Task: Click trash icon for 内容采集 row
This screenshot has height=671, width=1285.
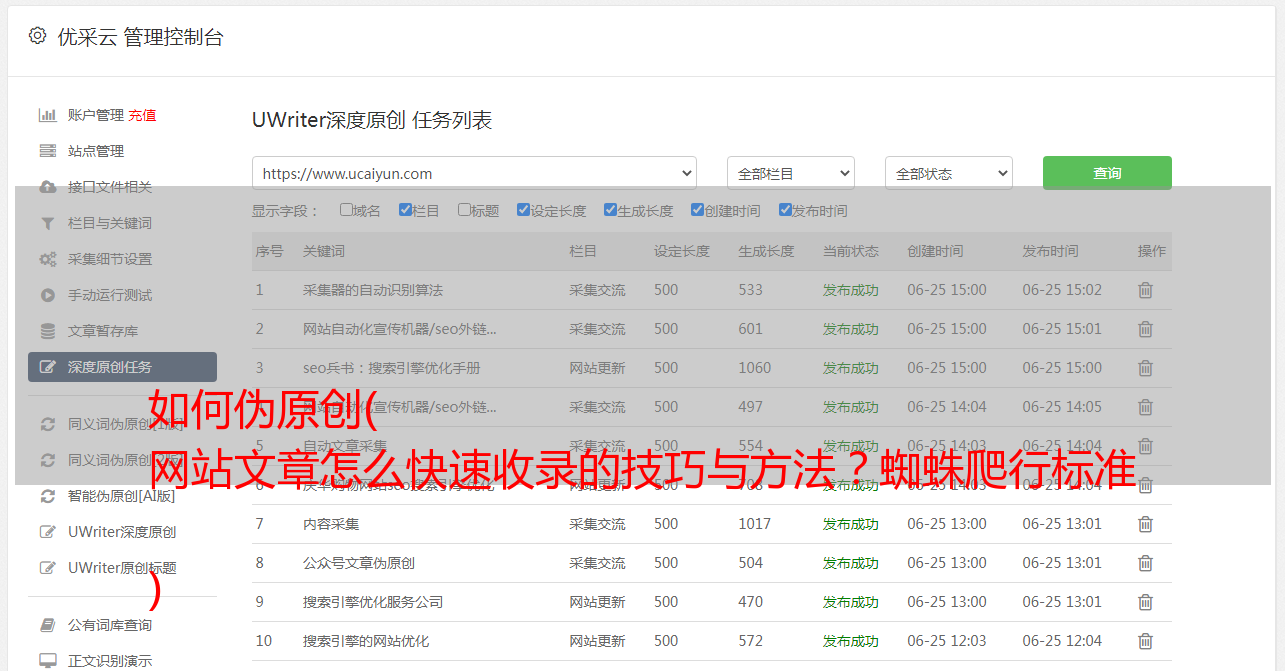Action: point(1145,524)
